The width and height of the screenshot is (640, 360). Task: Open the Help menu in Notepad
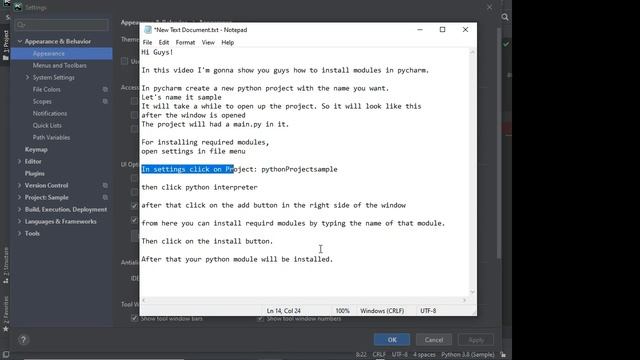(228, 42)
